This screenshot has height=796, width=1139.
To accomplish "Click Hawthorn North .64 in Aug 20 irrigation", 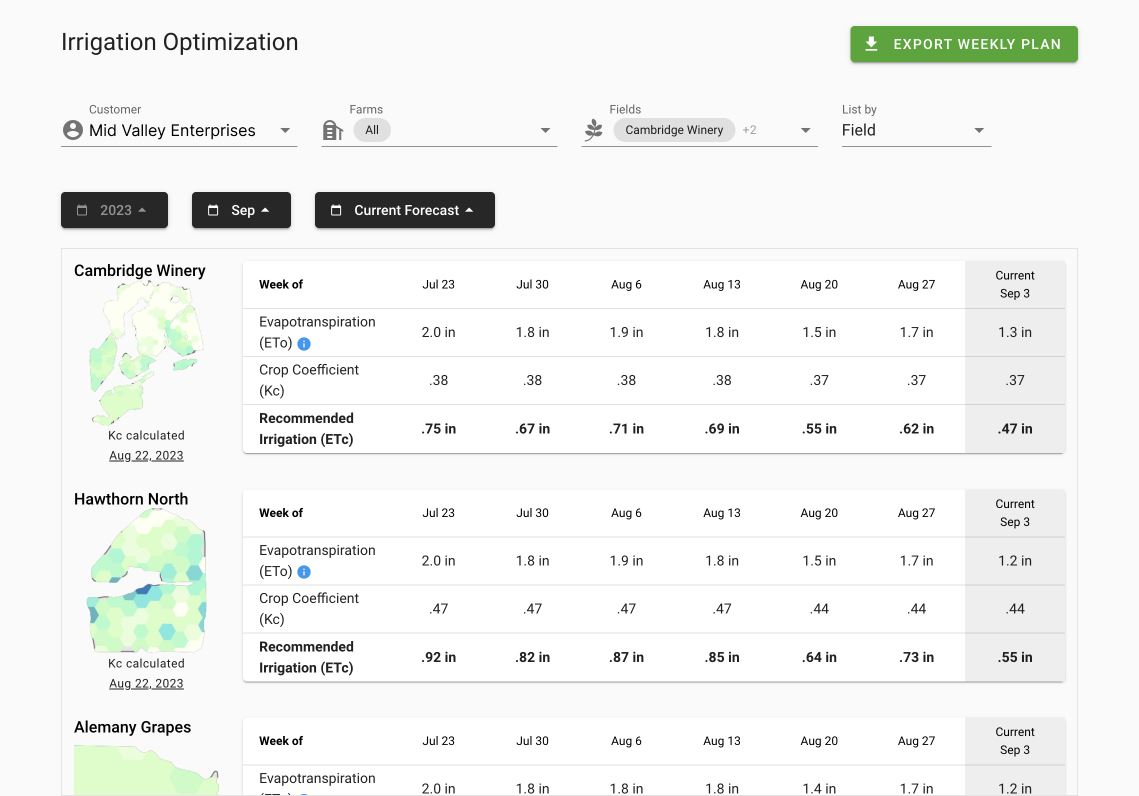I will pos(819,657).
